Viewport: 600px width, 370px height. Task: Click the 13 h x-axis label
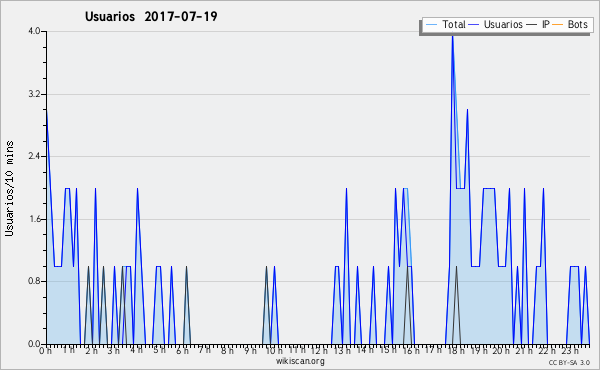pyautogui.click(x=342, y=351)
